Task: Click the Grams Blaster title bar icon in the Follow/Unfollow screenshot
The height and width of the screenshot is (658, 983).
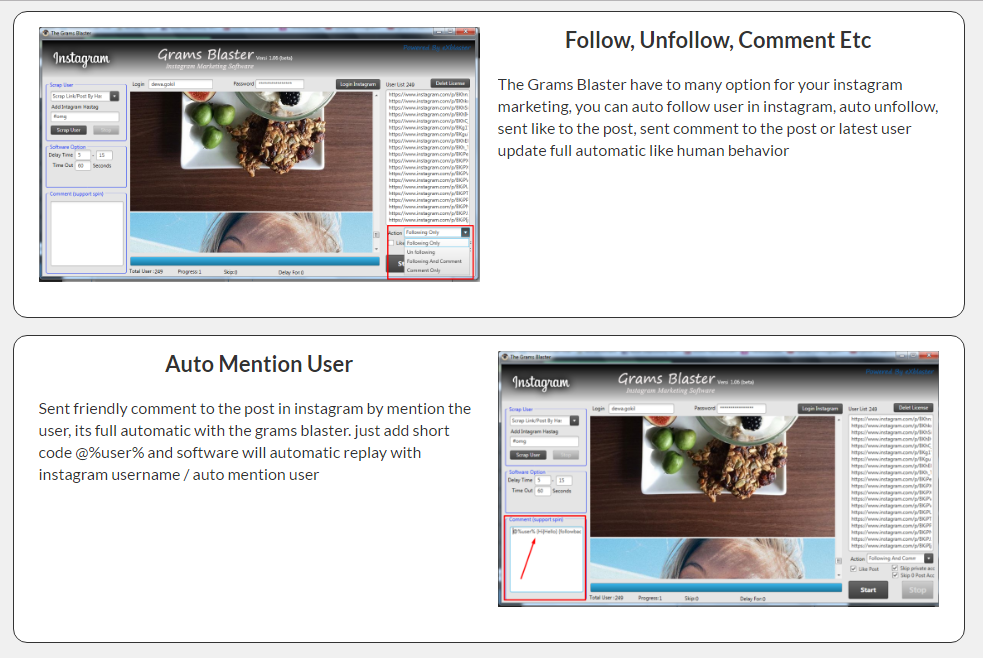Action: coord(46,33)
